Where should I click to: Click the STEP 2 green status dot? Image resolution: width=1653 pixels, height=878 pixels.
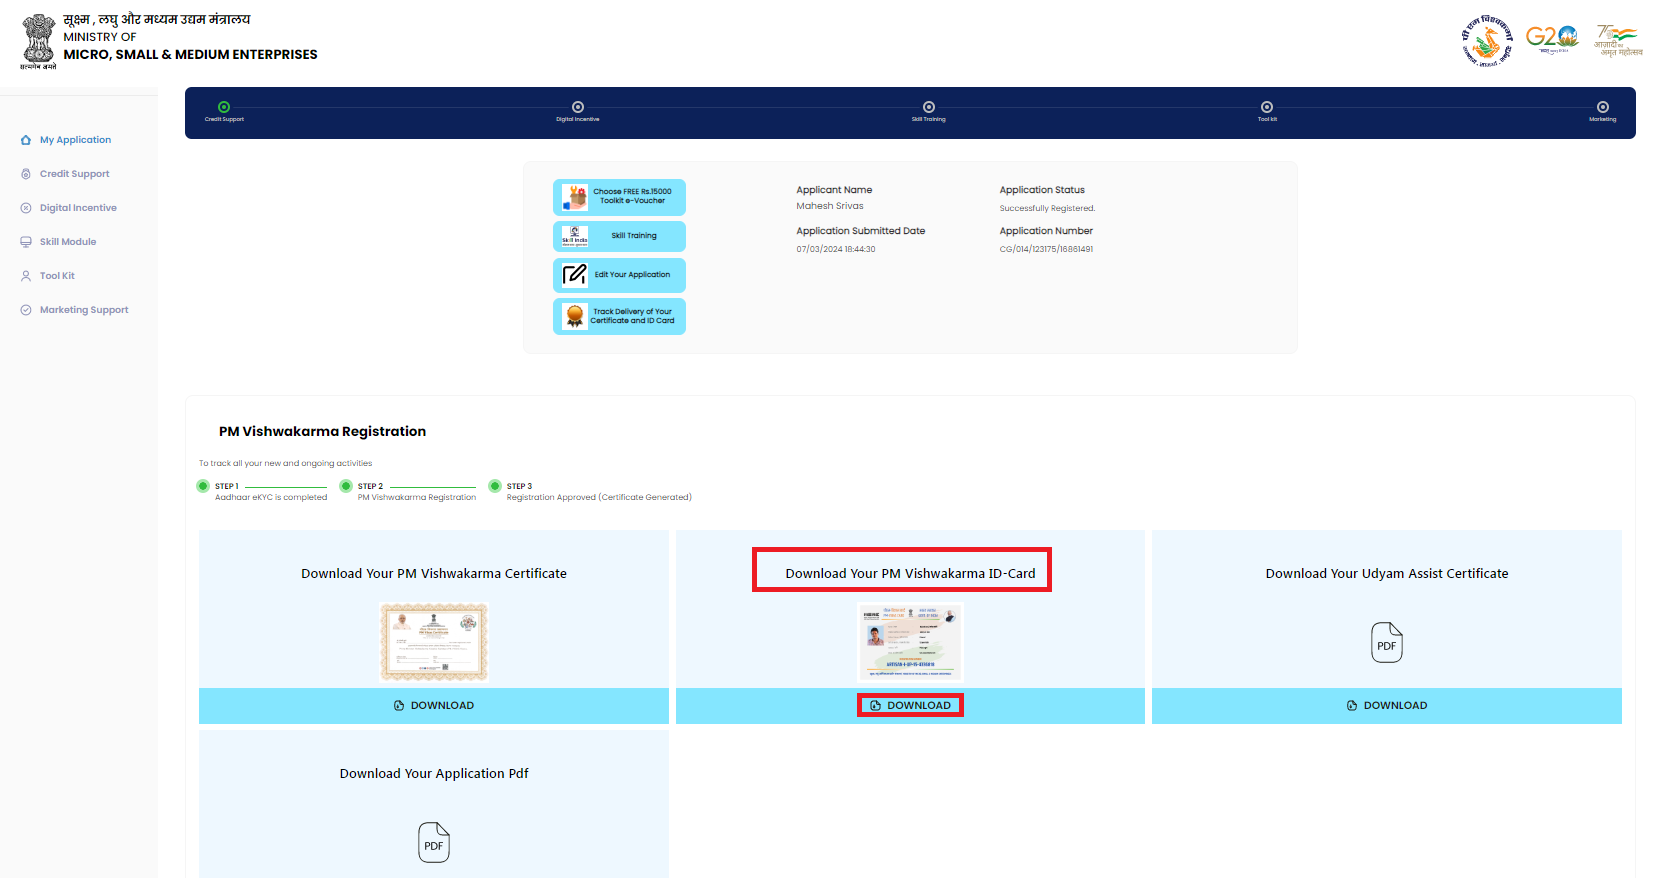point(346,486)
